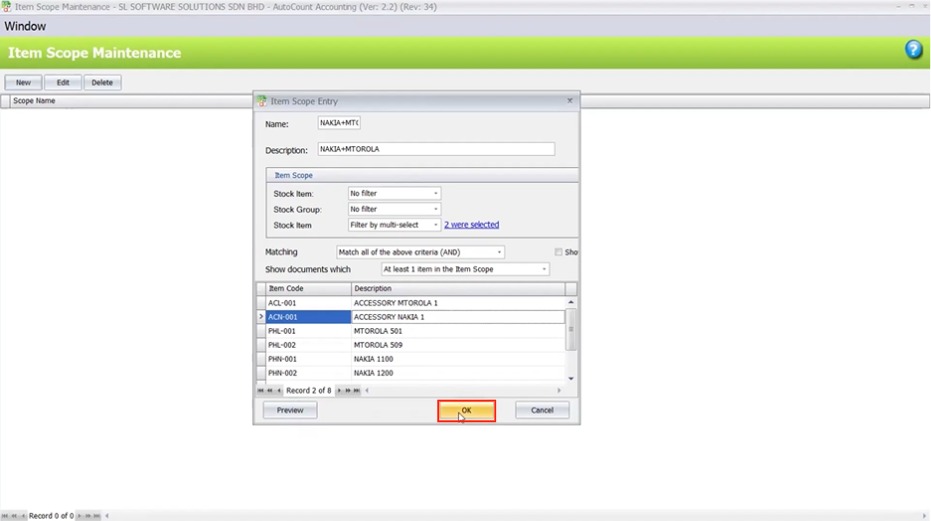Viewport: 931px width, 521px height.
Task: Go to previous record in dialog item grid
Action: click(279, 390)
